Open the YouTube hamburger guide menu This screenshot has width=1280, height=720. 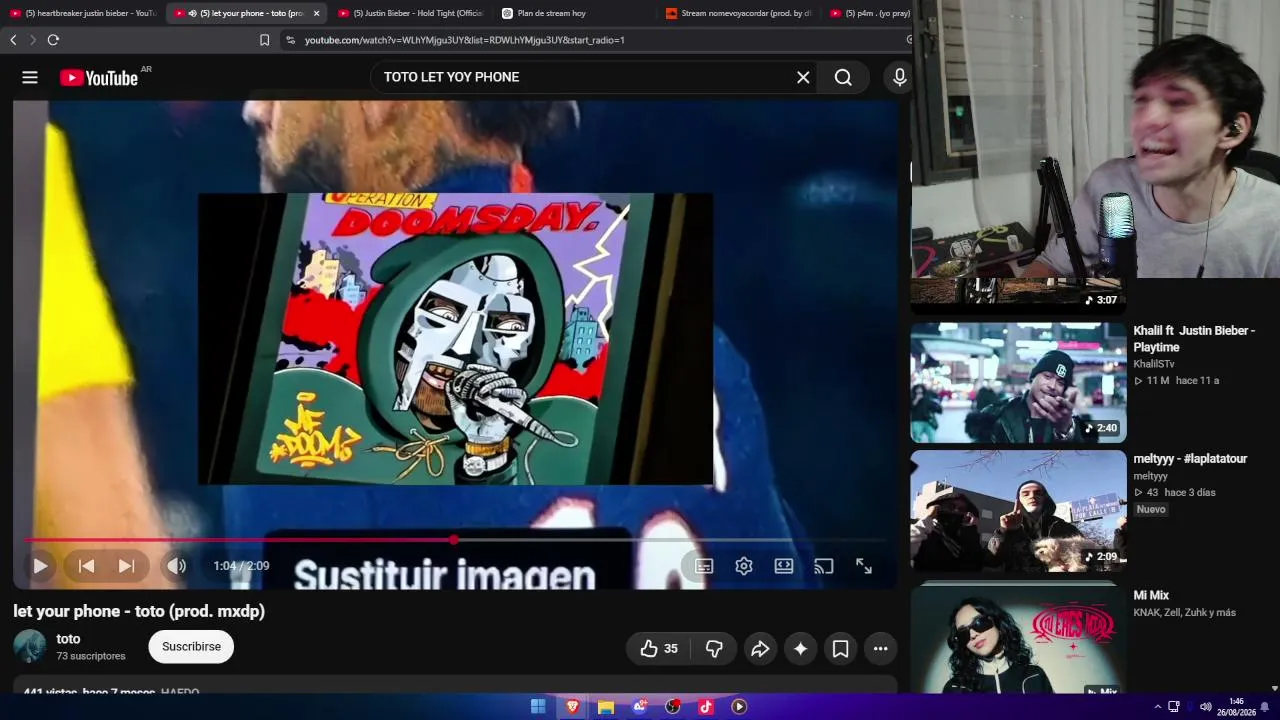[30, 77]
